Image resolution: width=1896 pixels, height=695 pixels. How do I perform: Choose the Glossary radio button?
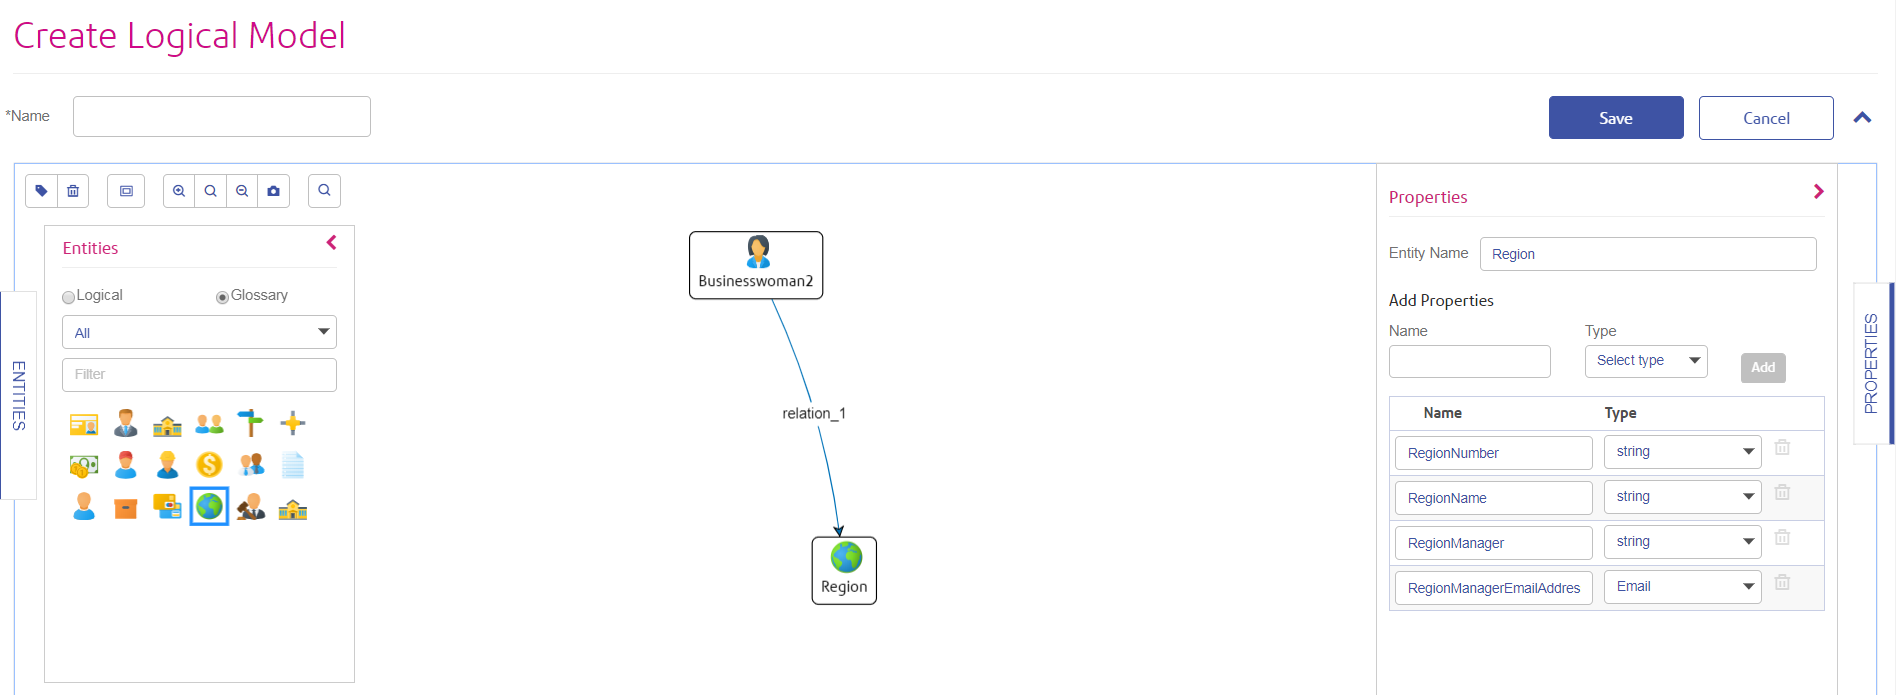[x=222, y=297]
